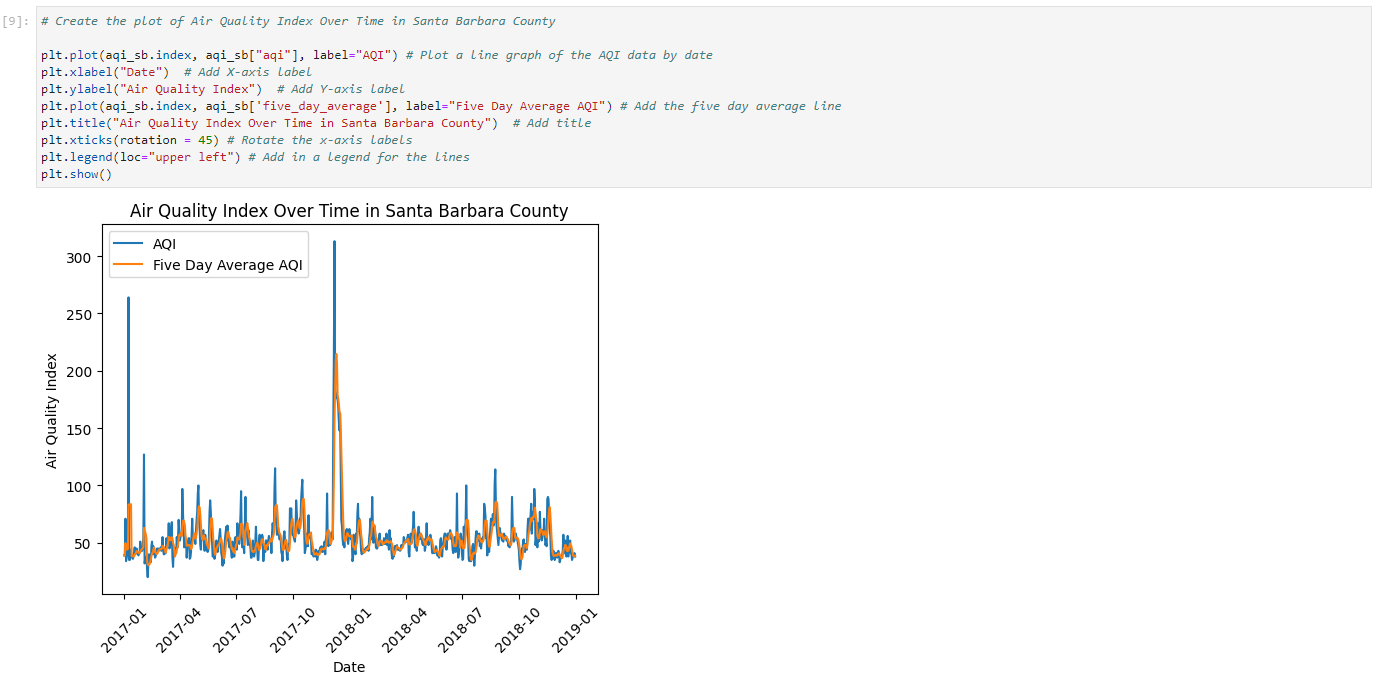1382x688 pixels.
Task: Click the blue AQI line swatch in legend
Action: coord(128,245)
